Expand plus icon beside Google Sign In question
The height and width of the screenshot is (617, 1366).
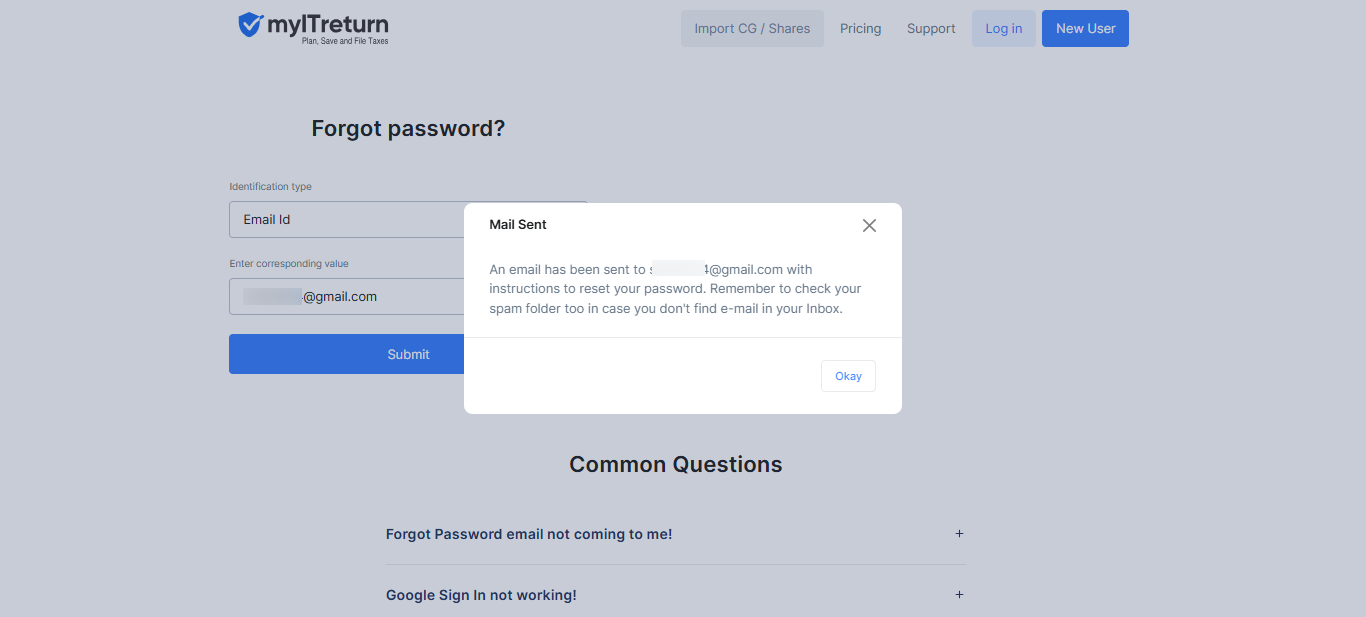959,595
